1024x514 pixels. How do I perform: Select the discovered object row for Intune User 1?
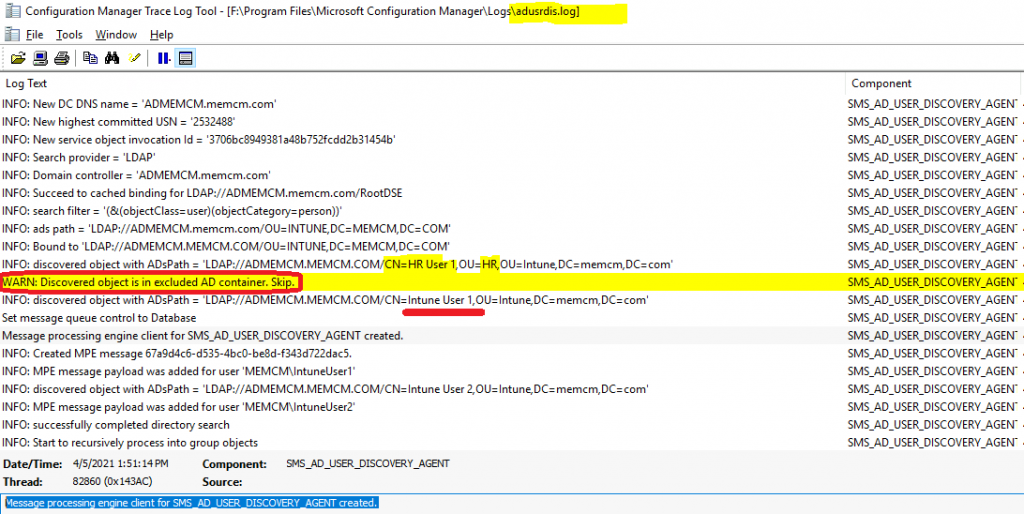coord(512,300)
